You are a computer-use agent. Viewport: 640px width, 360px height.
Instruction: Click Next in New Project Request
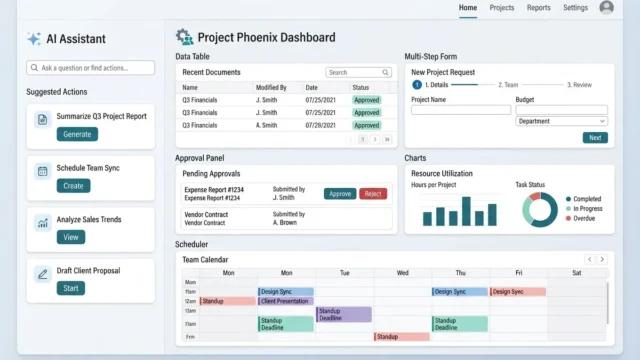(x=595, y=138)
